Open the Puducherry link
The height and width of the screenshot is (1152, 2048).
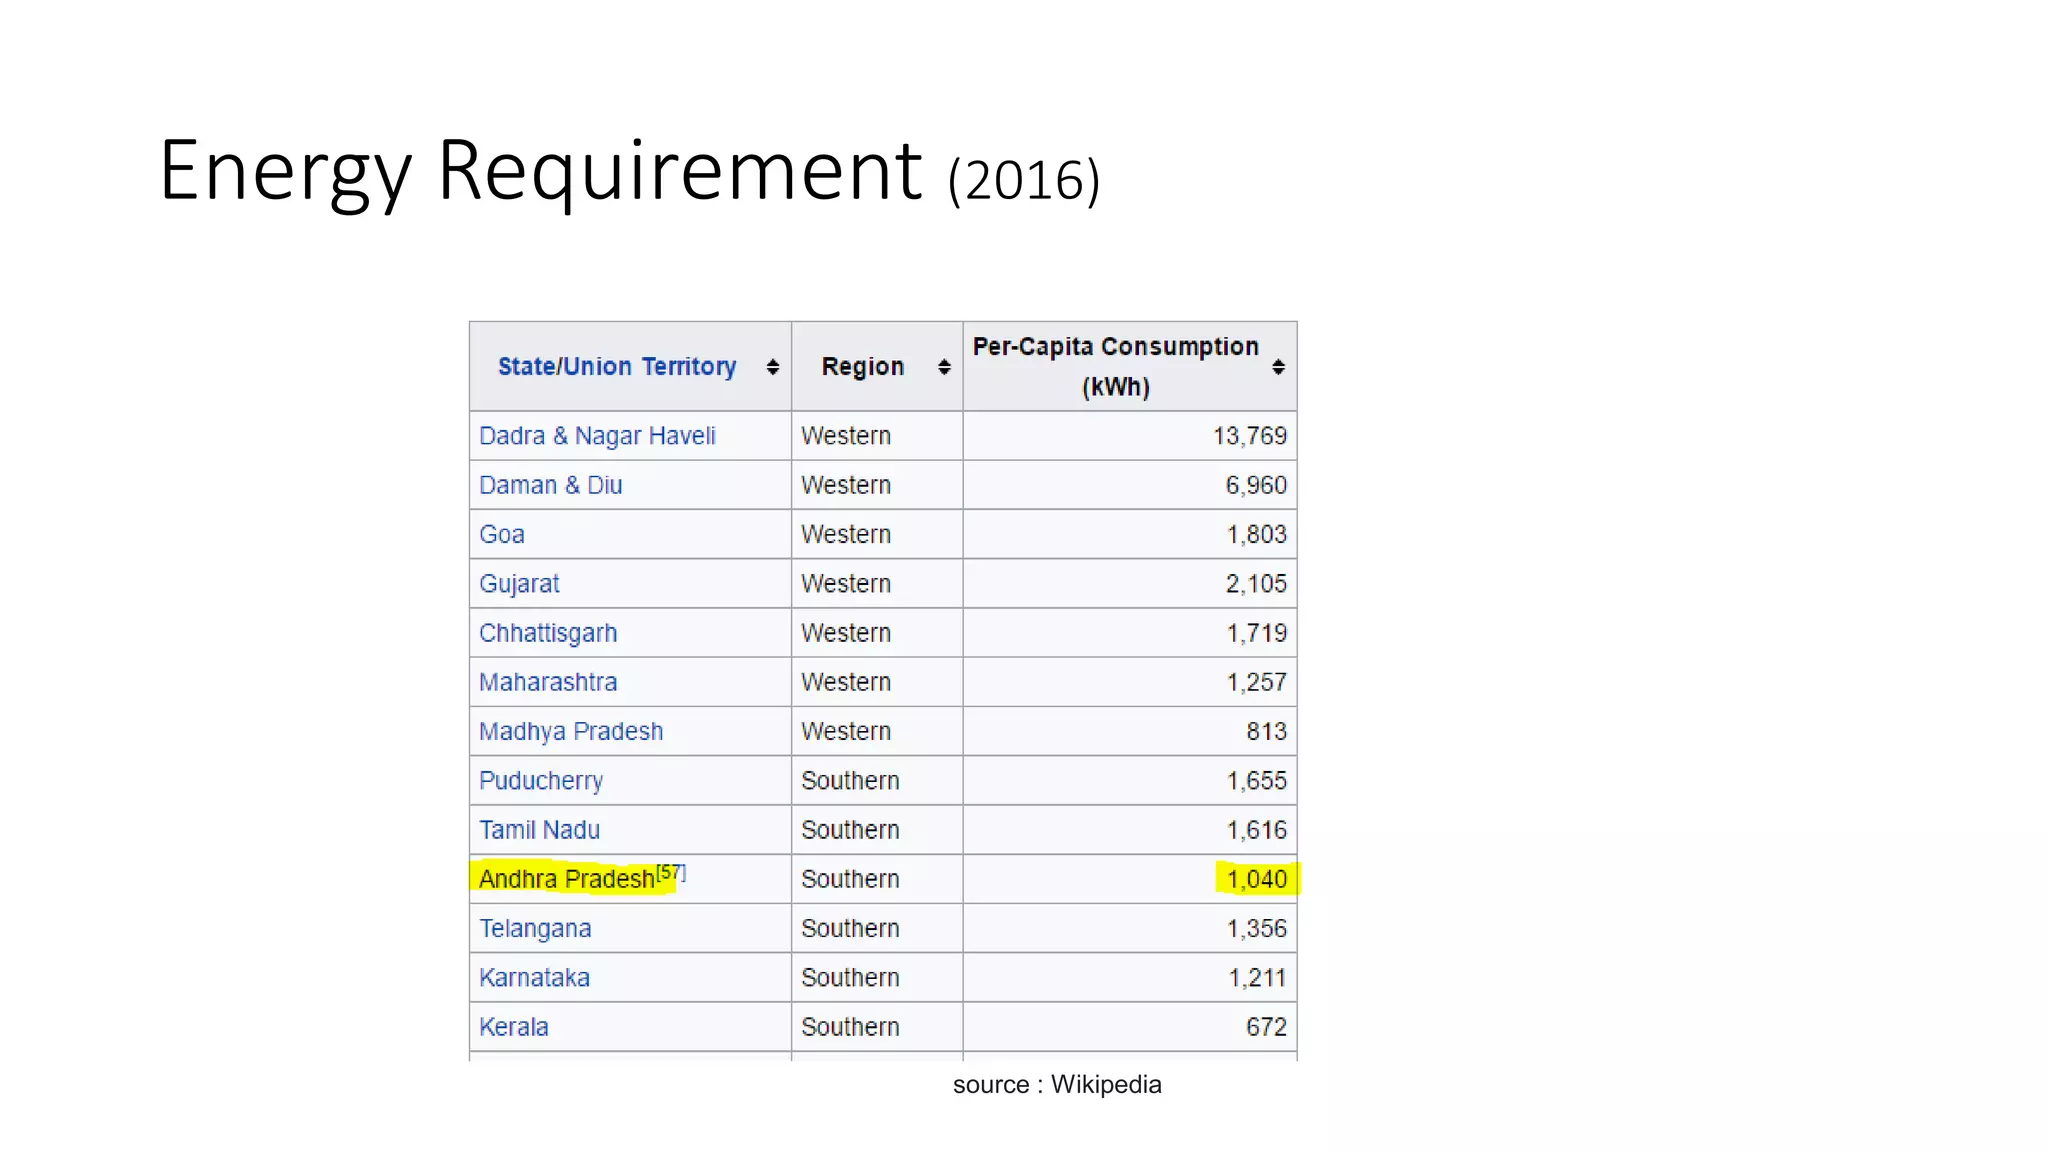pyautogui.click(x=541, y=781)
